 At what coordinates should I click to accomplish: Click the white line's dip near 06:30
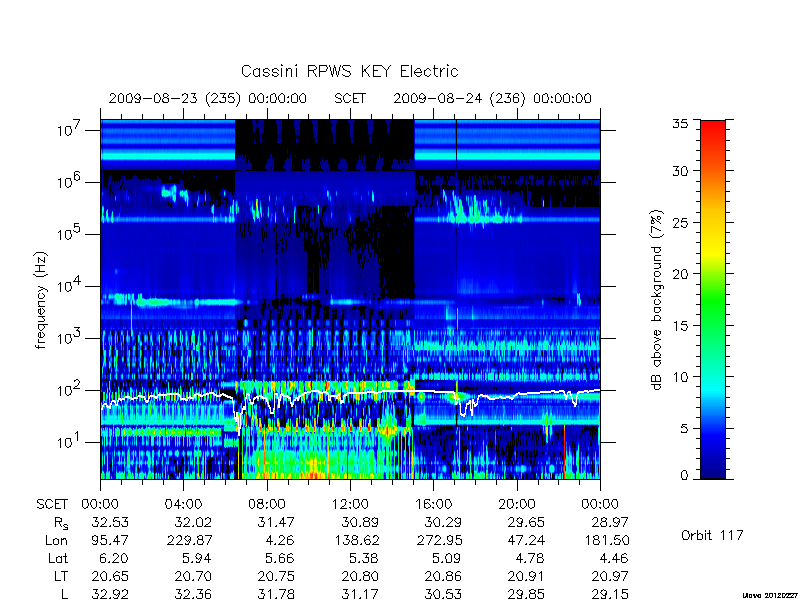coord(237,416)
